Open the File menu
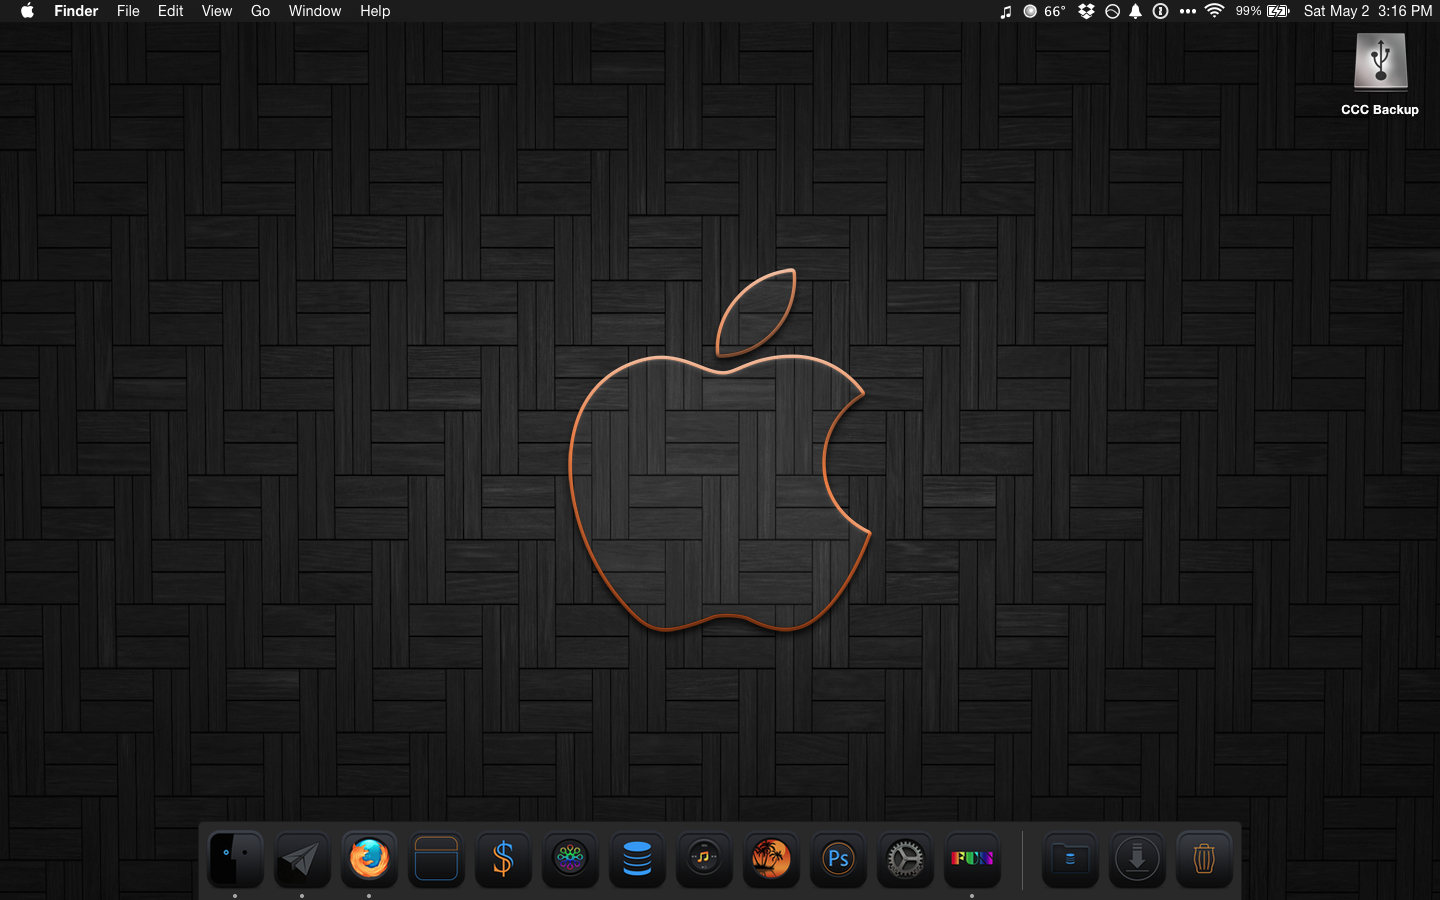Image resolution: width=1440 pixels, height=900 pixels. [x=128, y=11]
